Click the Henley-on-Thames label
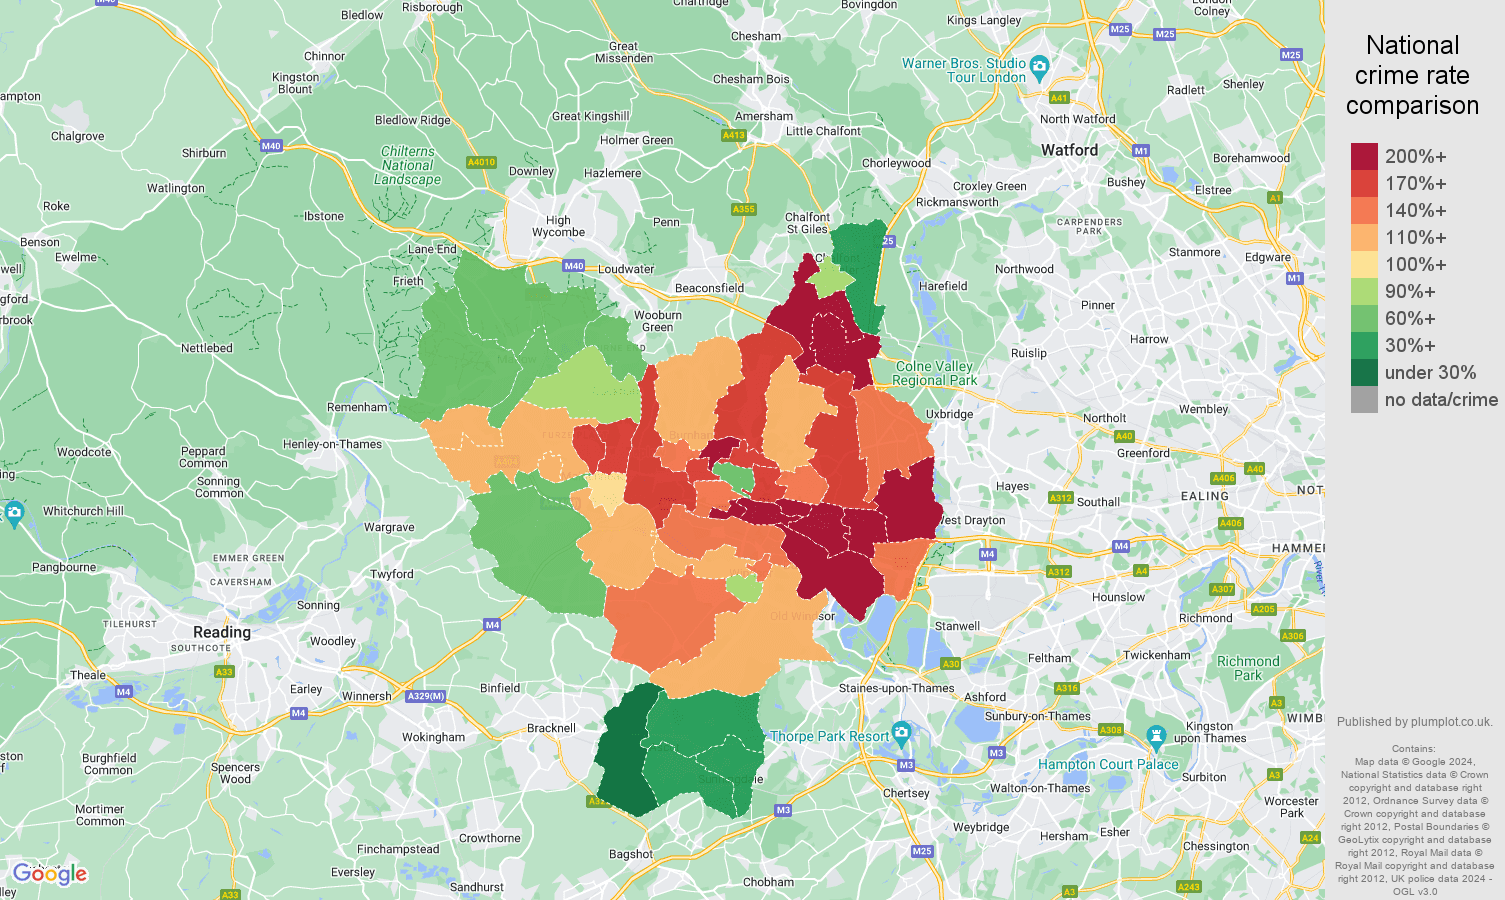 [x=332, y=444]
